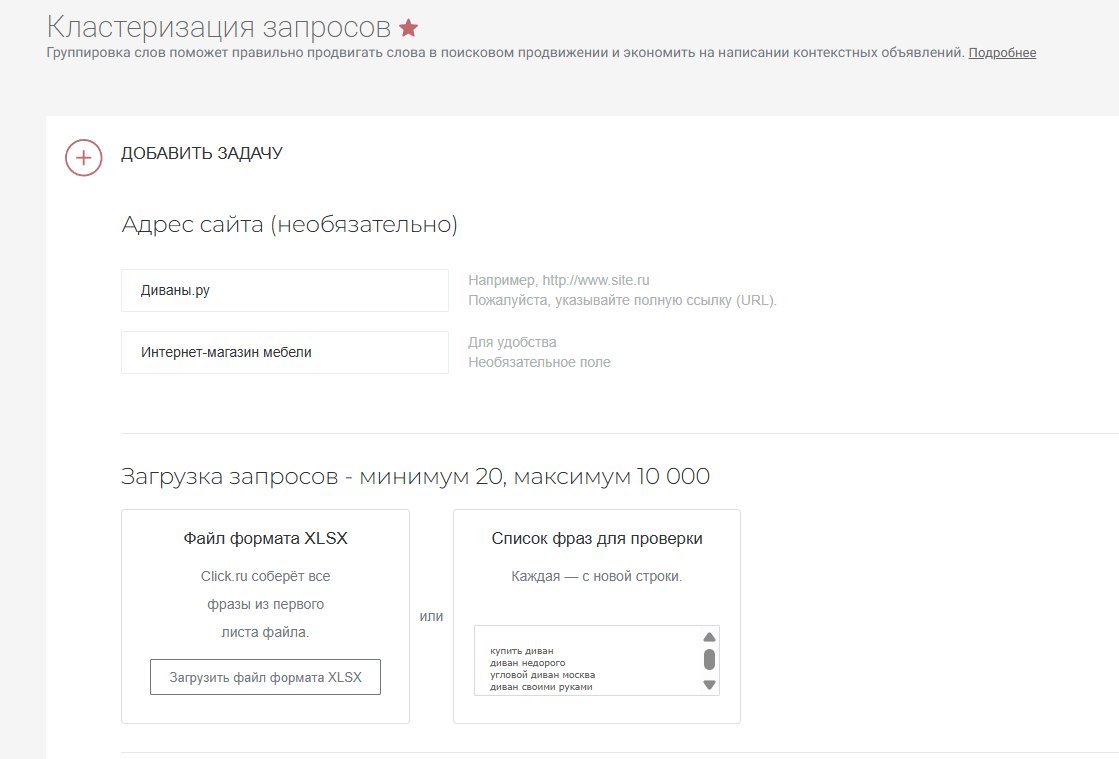Click the 'Интернет-магазин мебели' name field
Viewport: 1119px width, 759px height.
point(285,352)
